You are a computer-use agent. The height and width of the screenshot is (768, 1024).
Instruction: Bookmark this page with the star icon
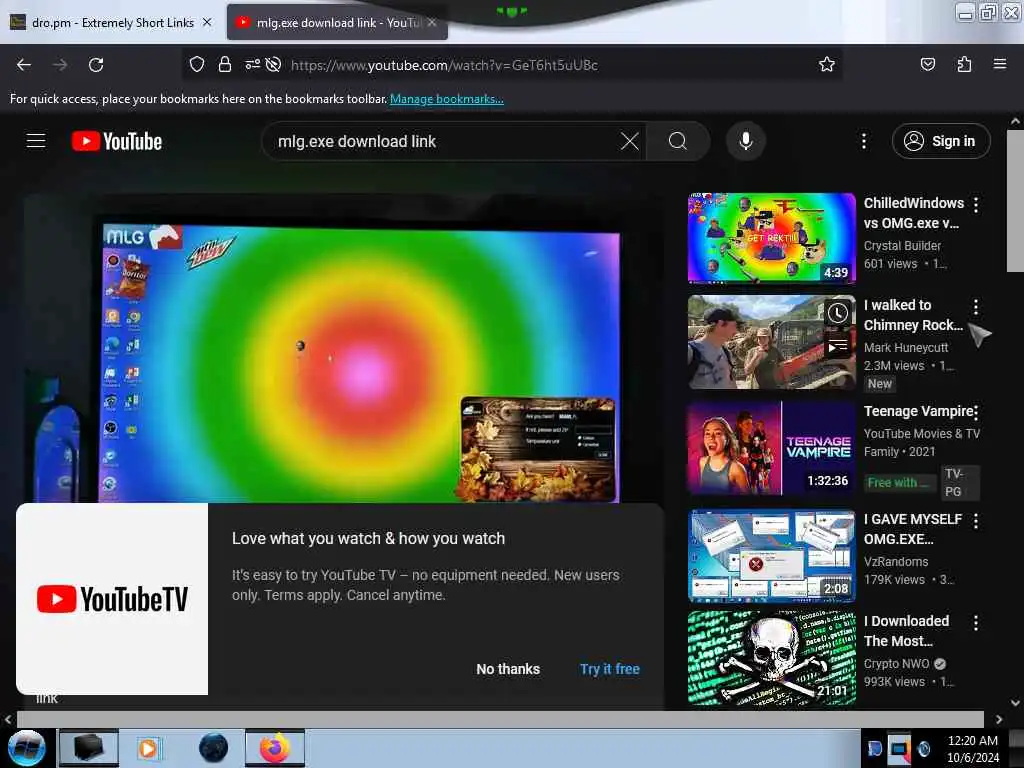tap(827, 64)
